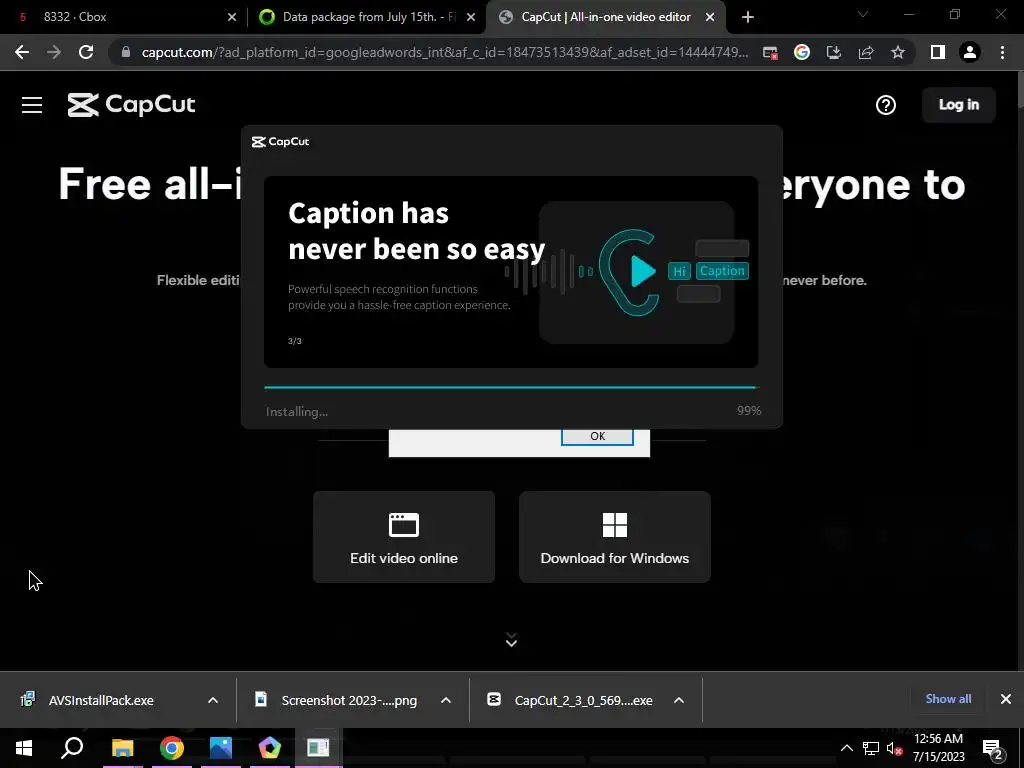Select the CapCut All-in-one video editor tab
1024x768 pixels.
click(606, 17)
